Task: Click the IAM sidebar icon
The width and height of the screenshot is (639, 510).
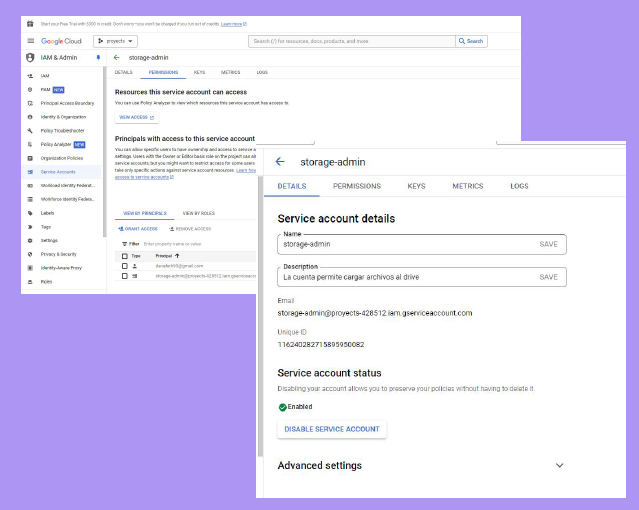Action: 30,76
